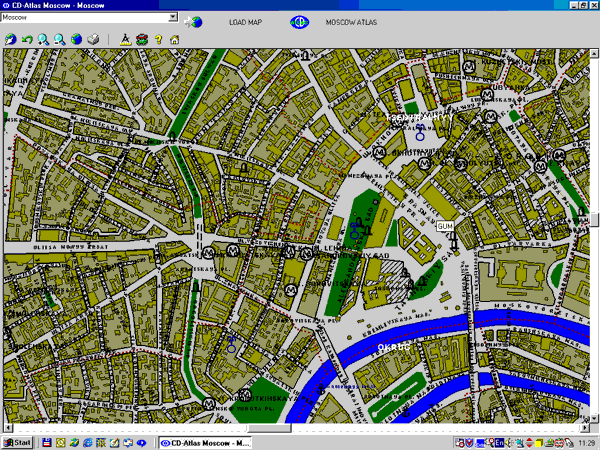Click the Internet Explorer quick launch icon
This screenshot has height=450, width=600.
click(88, 443)
